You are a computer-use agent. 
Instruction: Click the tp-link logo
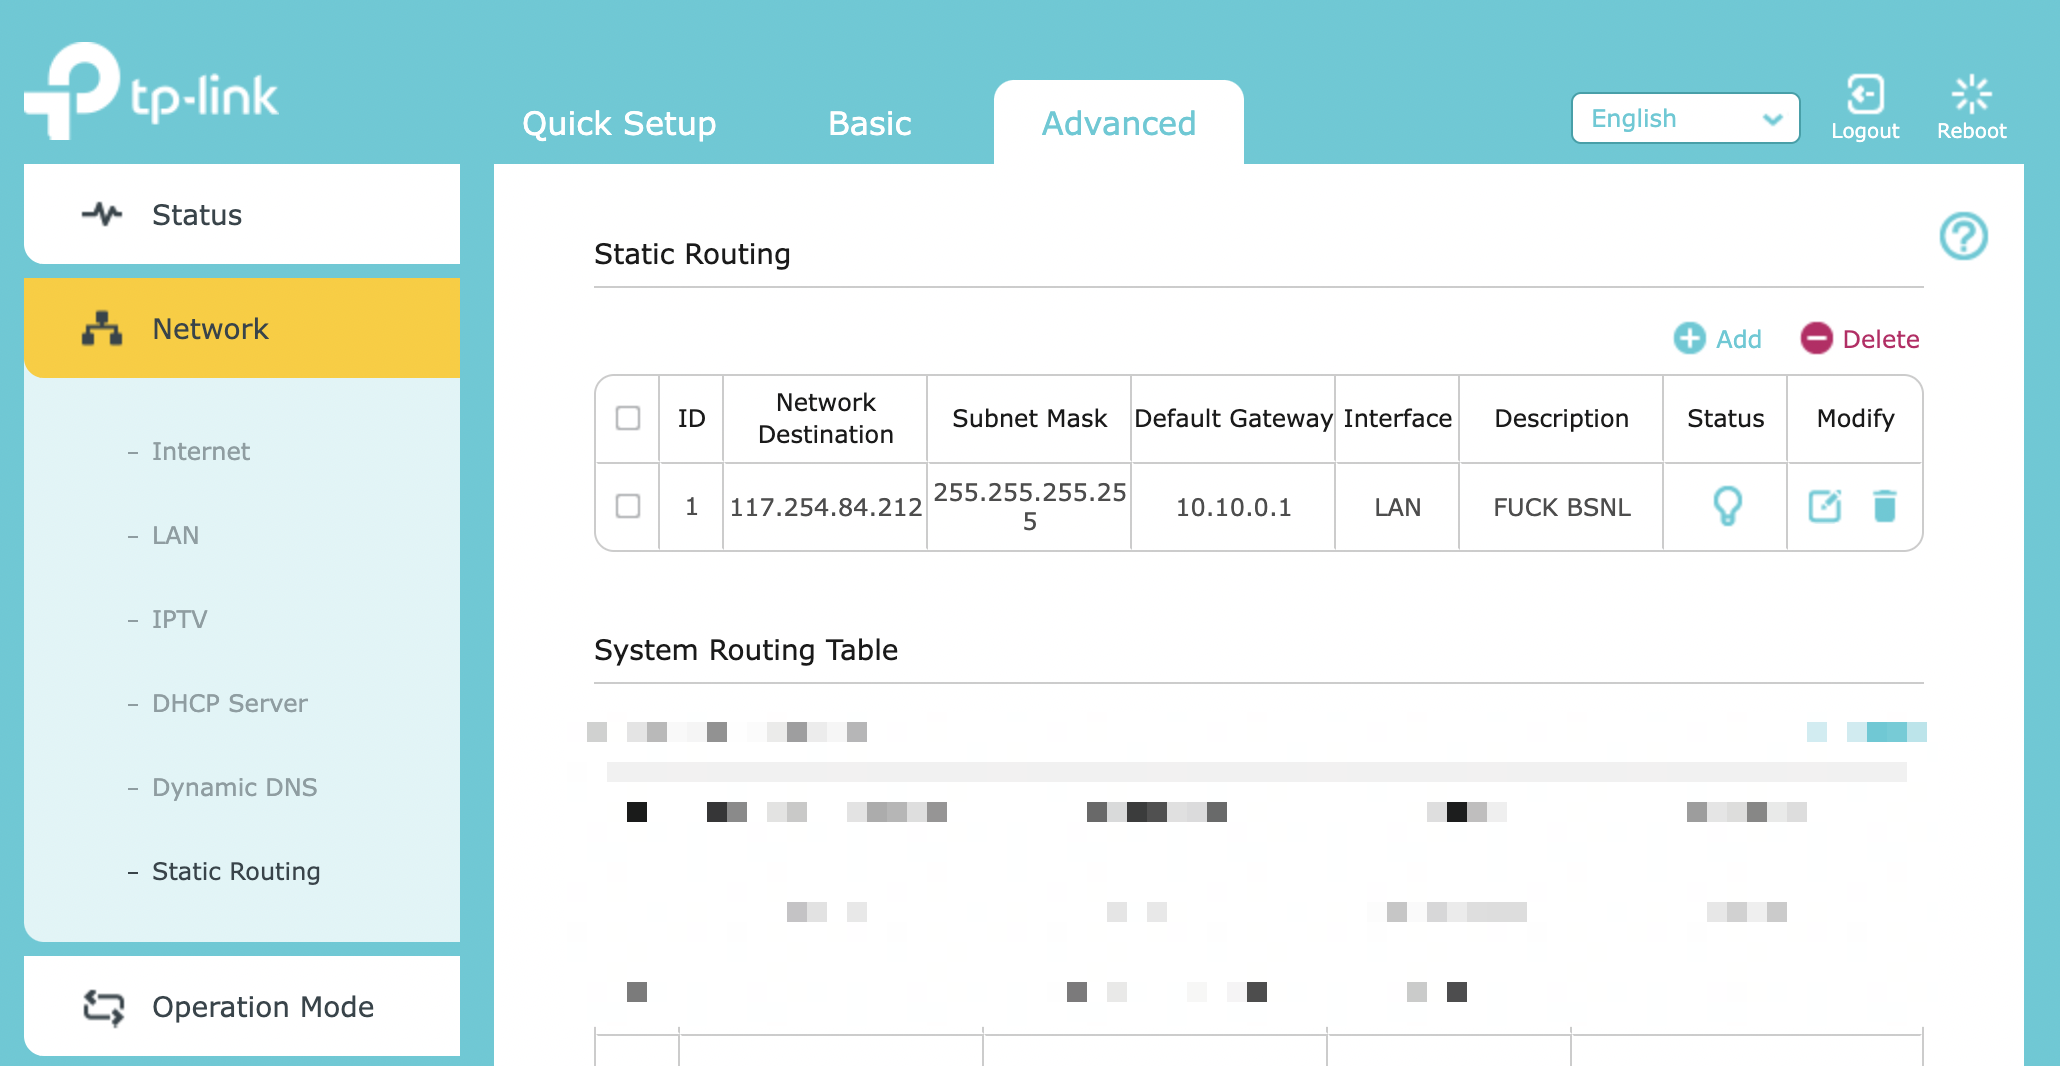pyautogui.click(x=152, y=92)
